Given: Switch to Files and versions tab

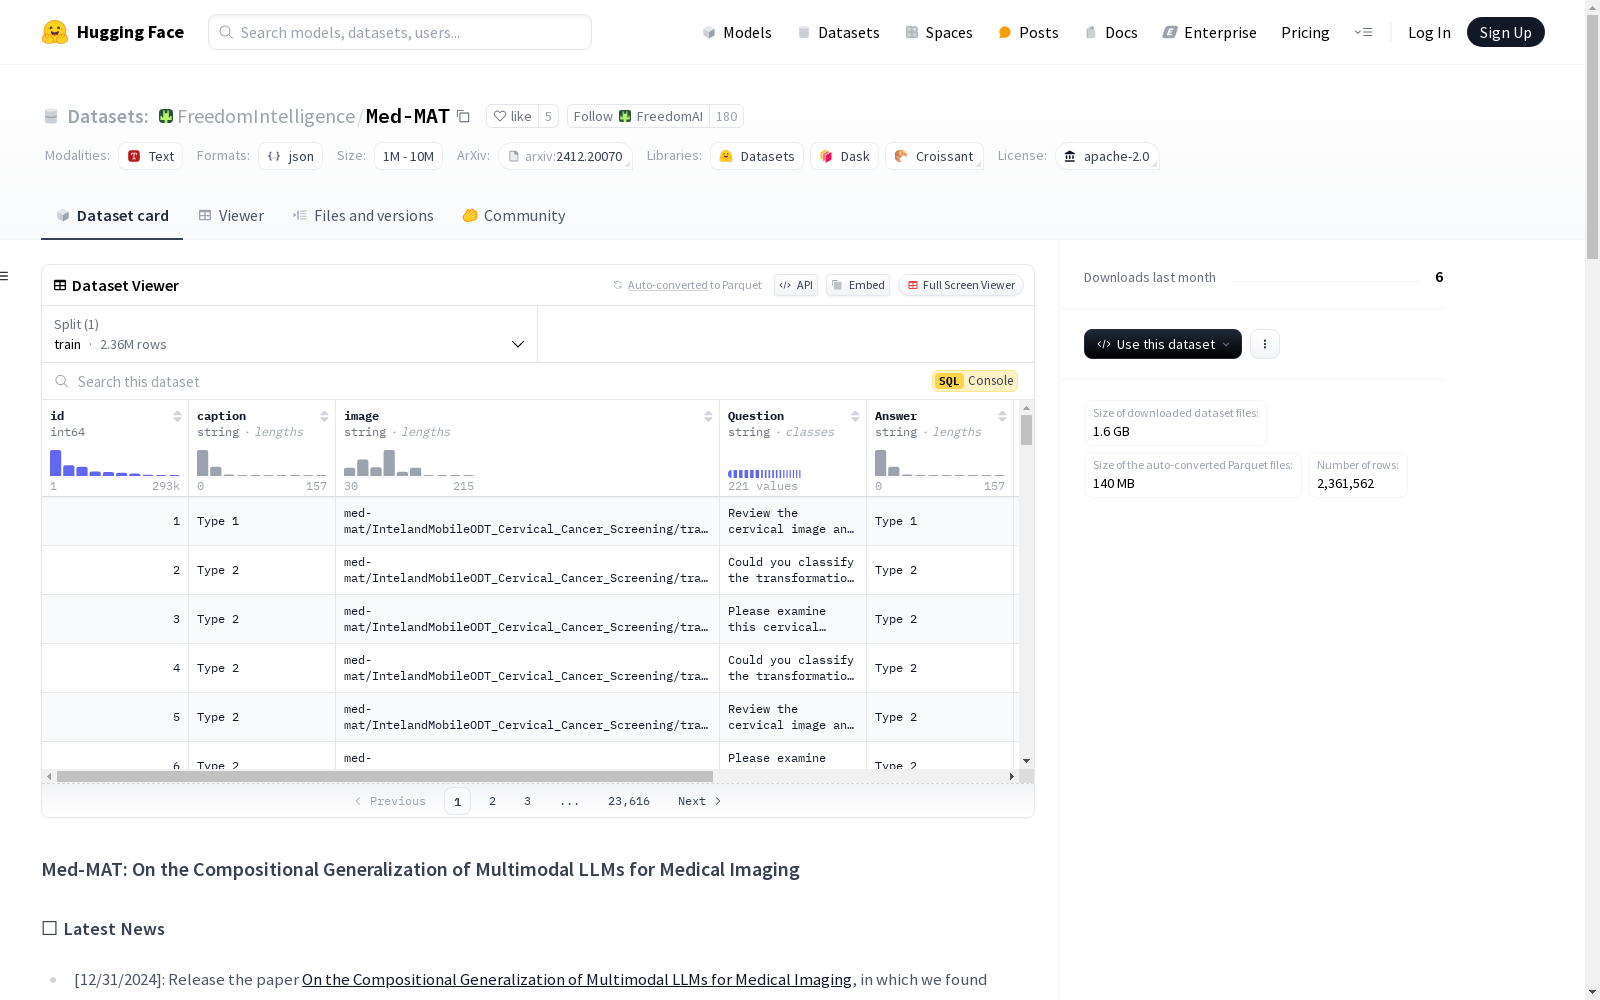Looking at the screenshot, I should coord(363,216).
